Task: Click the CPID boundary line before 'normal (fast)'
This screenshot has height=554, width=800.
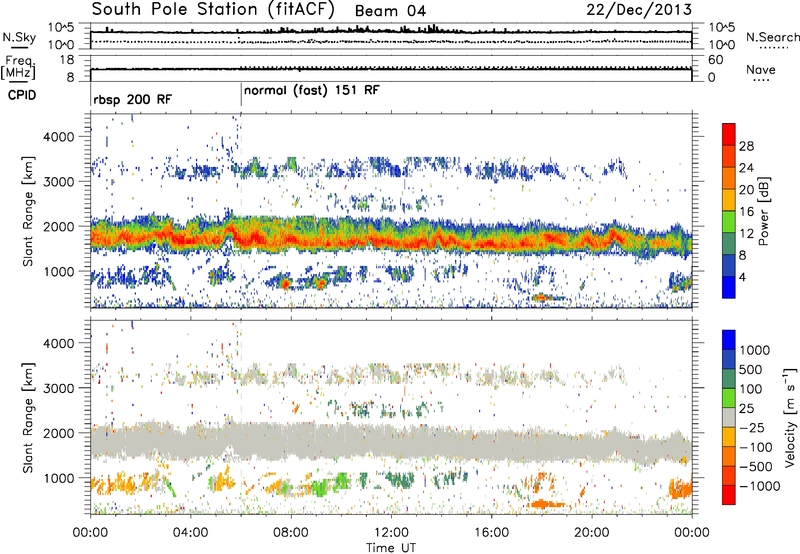Action: click(x=241, y=95)
